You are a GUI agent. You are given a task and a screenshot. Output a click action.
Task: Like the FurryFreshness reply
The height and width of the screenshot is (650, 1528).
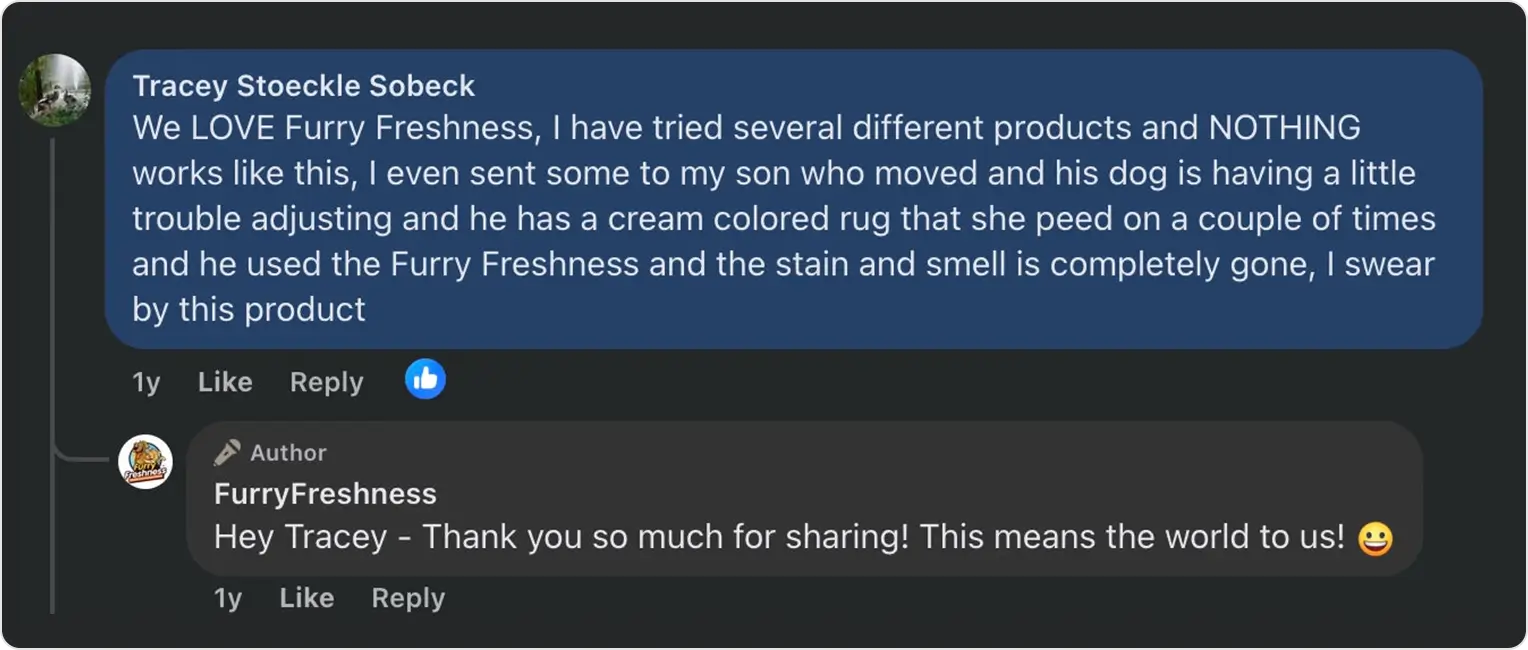click(306, 598)
